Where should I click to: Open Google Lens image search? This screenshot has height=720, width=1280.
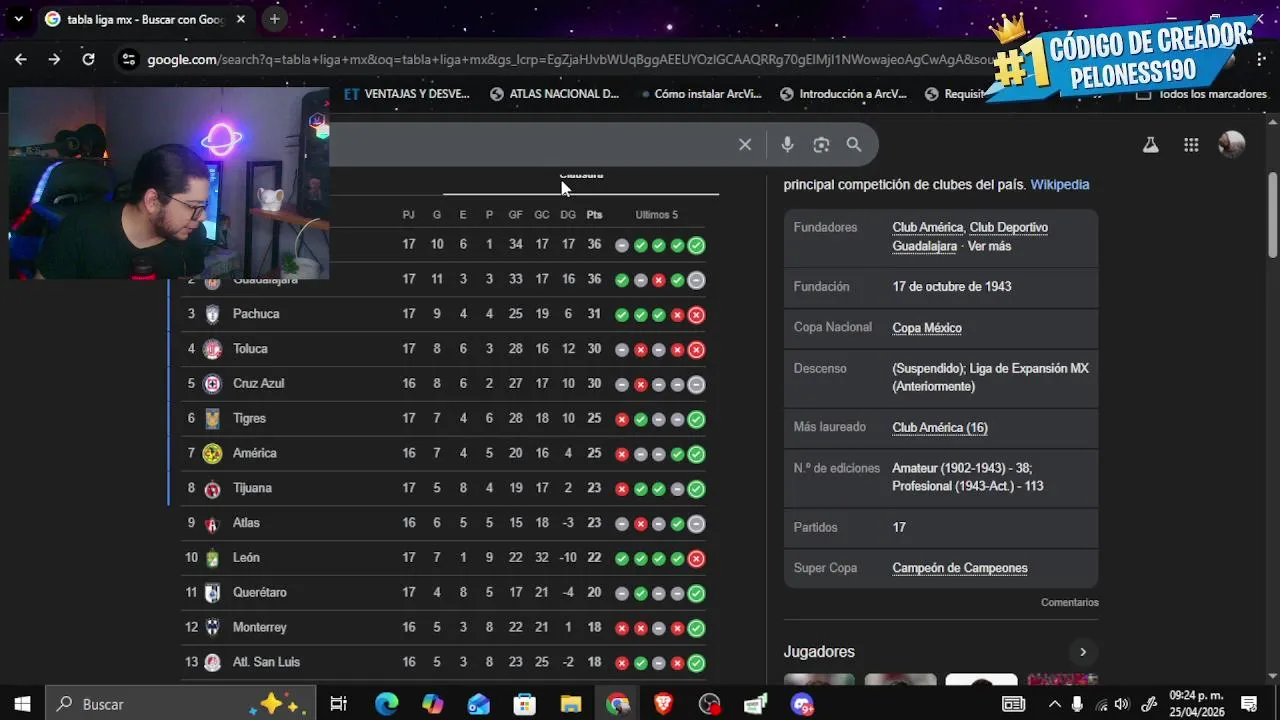[821, 145]
